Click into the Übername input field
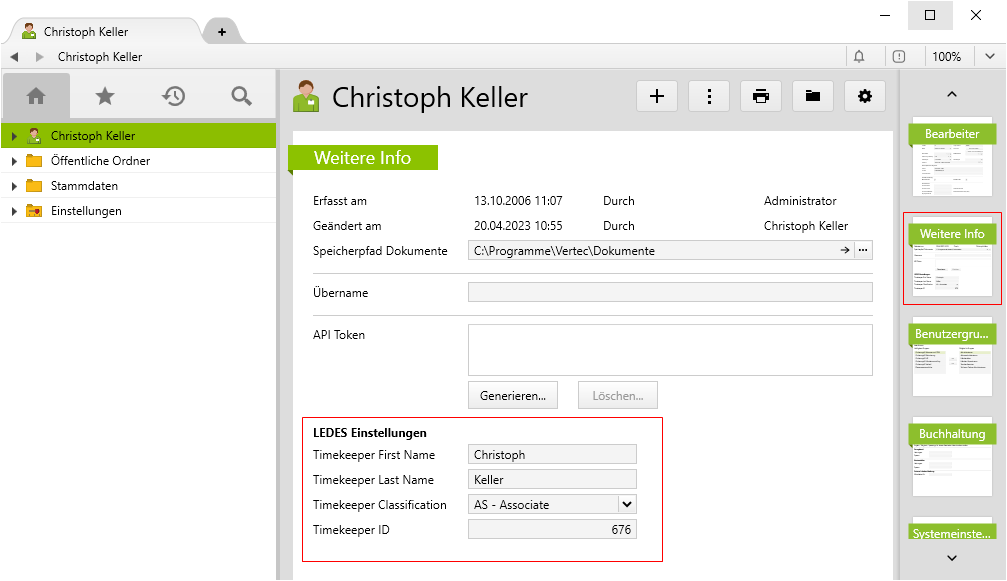Viewport: 1007px width, 581px height. pos(670,293)
